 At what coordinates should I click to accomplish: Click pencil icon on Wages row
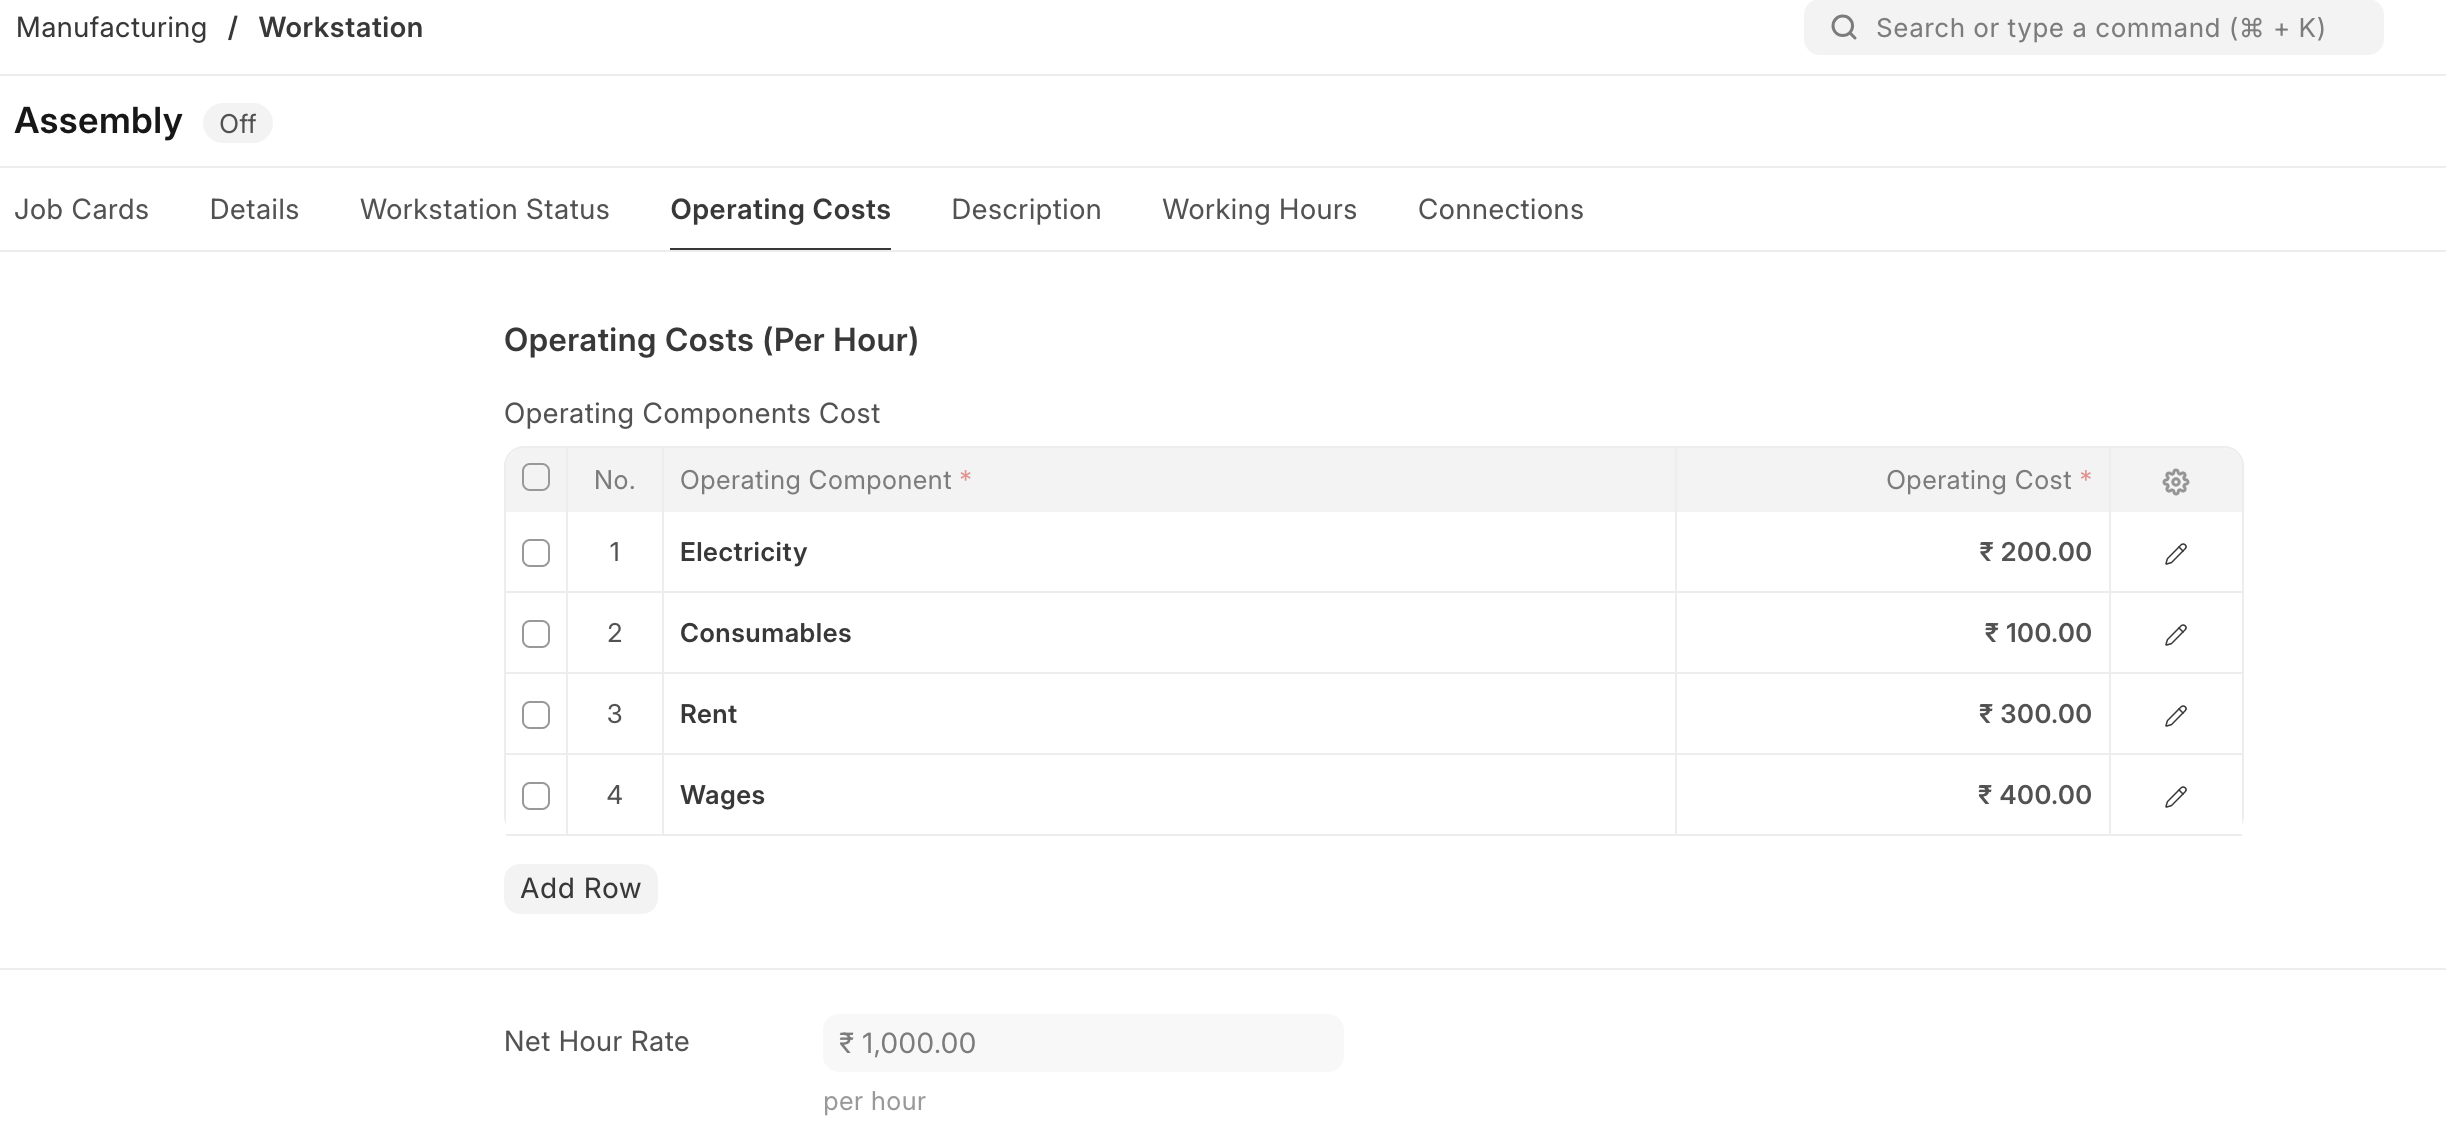2175,796
